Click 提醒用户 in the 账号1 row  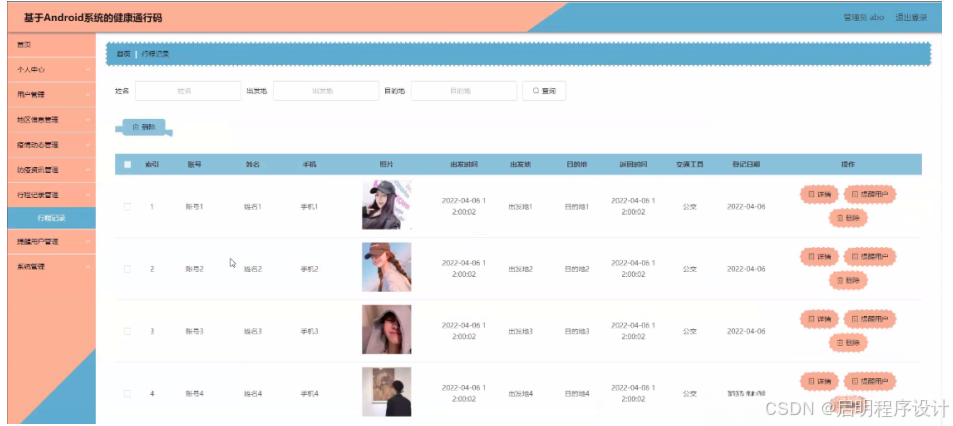[870, 194]
